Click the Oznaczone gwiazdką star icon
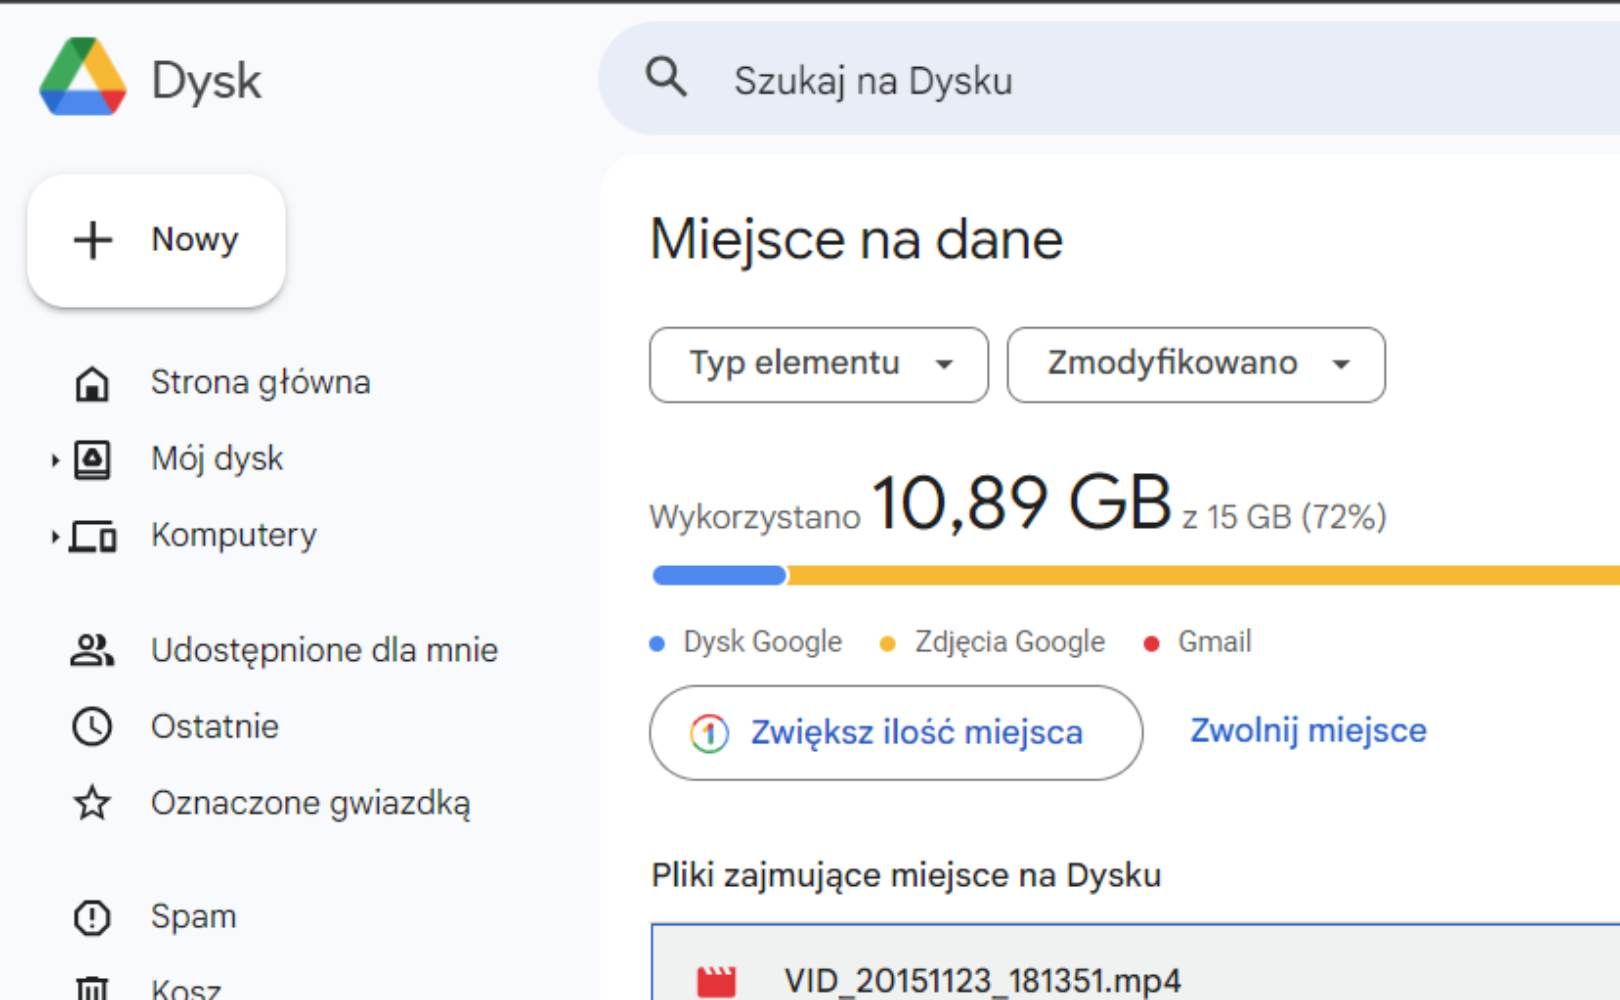This screenshot has height=1000, width=1620. click(x=92, y=802)
